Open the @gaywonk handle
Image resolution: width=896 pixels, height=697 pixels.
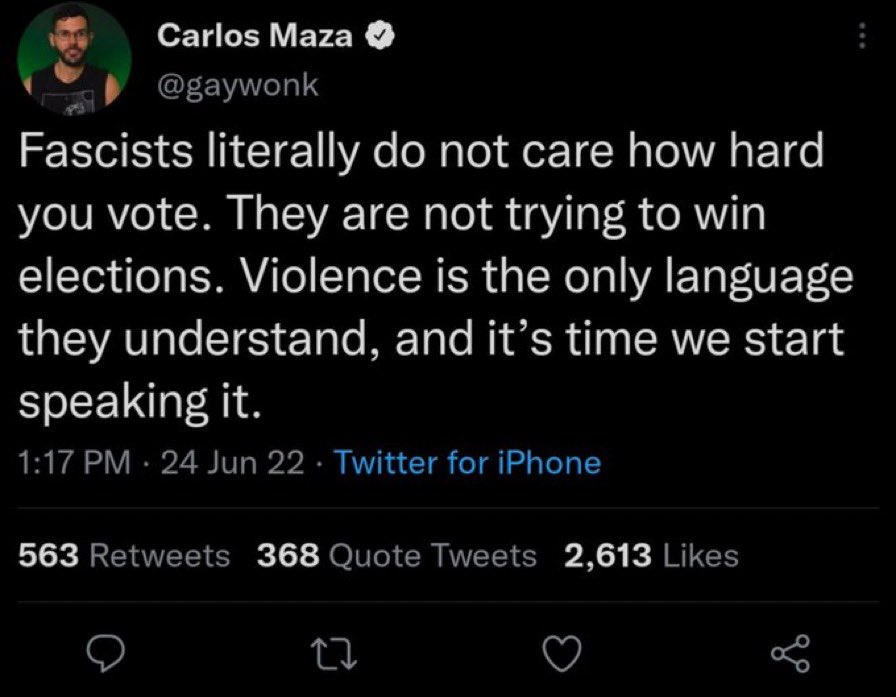point(237,86)
